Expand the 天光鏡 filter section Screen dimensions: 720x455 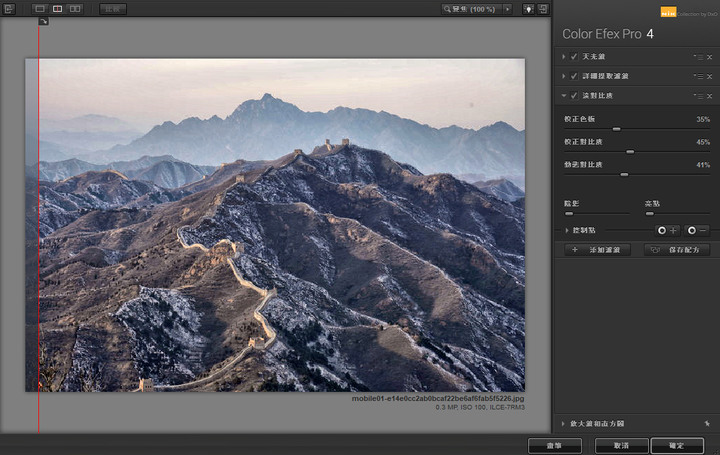pyautogui.click(x=563, y=56)
